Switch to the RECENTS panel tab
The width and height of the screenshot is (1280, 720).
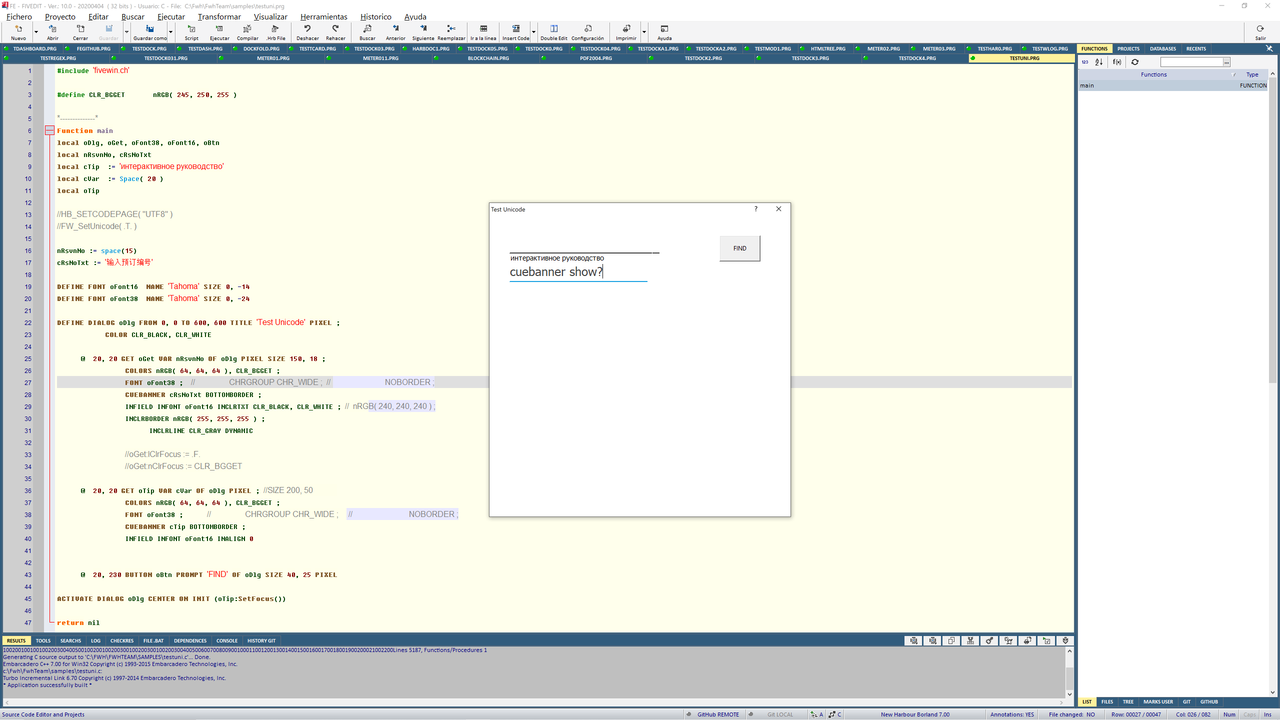click(1196, 48)
